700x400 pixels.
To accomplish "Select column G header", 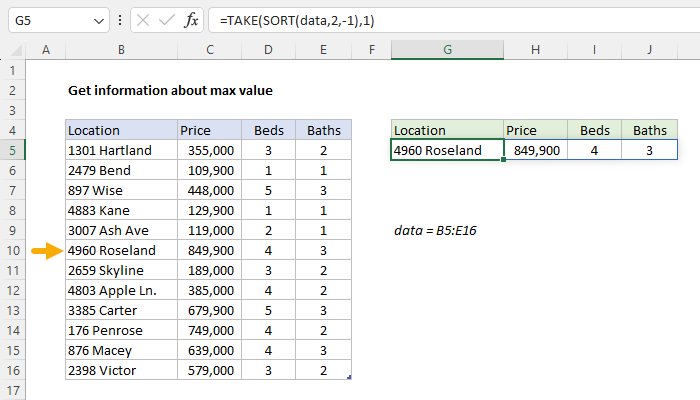I will [x=447, y=50].
